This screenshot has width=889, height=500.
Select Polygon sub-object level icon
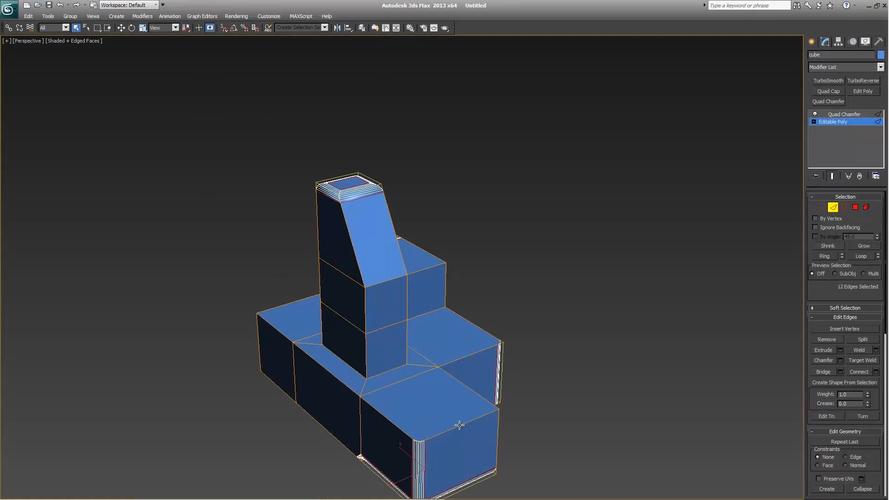pyautogui.click(x=855, y=207)
